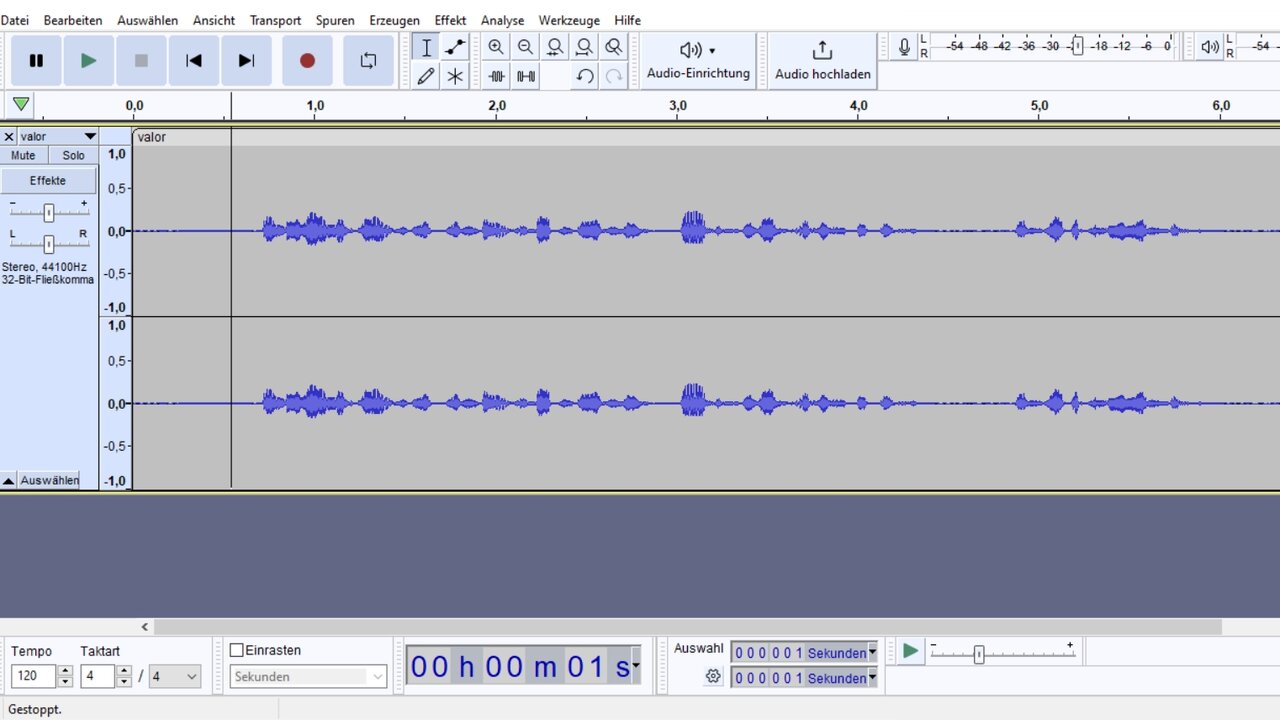
Task: Click the Trim audio outside selection icon
Action: tap(497, 76)
